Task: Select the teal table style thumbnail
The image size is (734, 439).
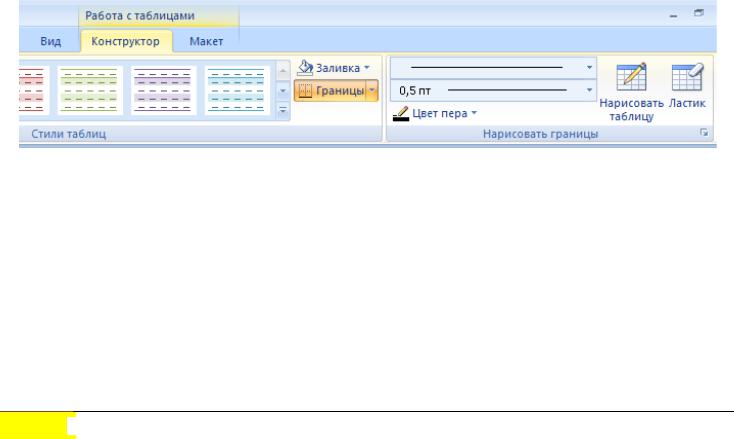Action: pos(236,90)
